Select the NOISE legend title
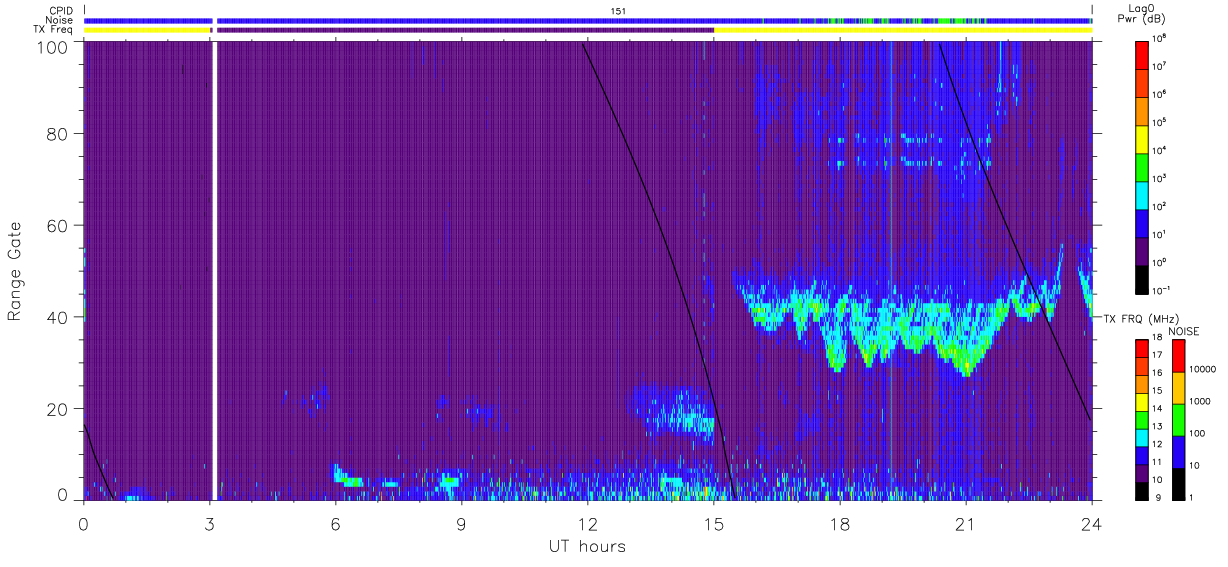 pyautogui.click(x=1185, y=331)
